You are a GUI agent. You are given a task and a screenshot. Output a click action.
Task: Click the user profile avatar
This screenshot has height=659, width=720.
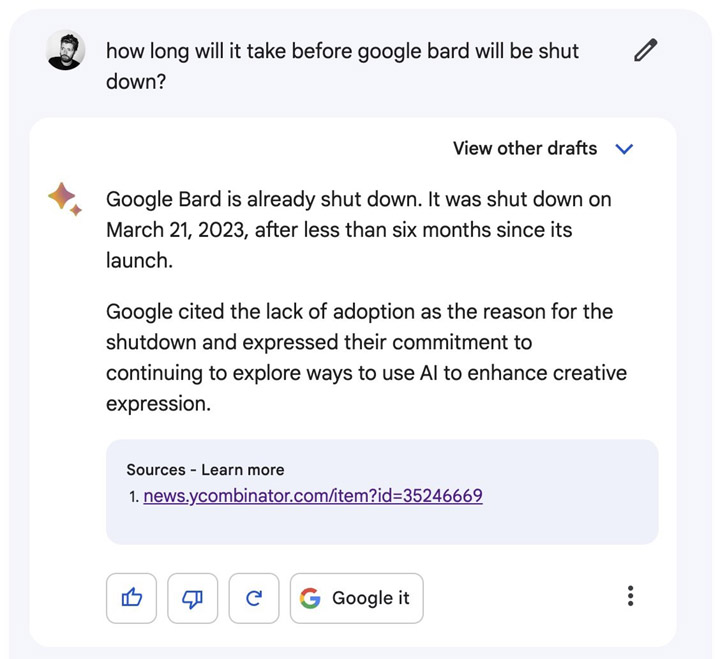66,50
